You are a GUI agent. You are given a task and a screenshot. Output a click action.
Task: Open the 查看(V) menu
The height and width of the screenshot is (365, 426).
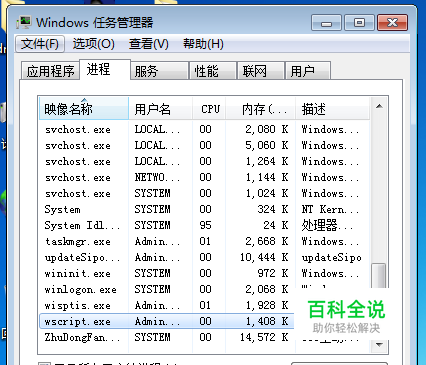pyautogui.click(x=149, y=44)
